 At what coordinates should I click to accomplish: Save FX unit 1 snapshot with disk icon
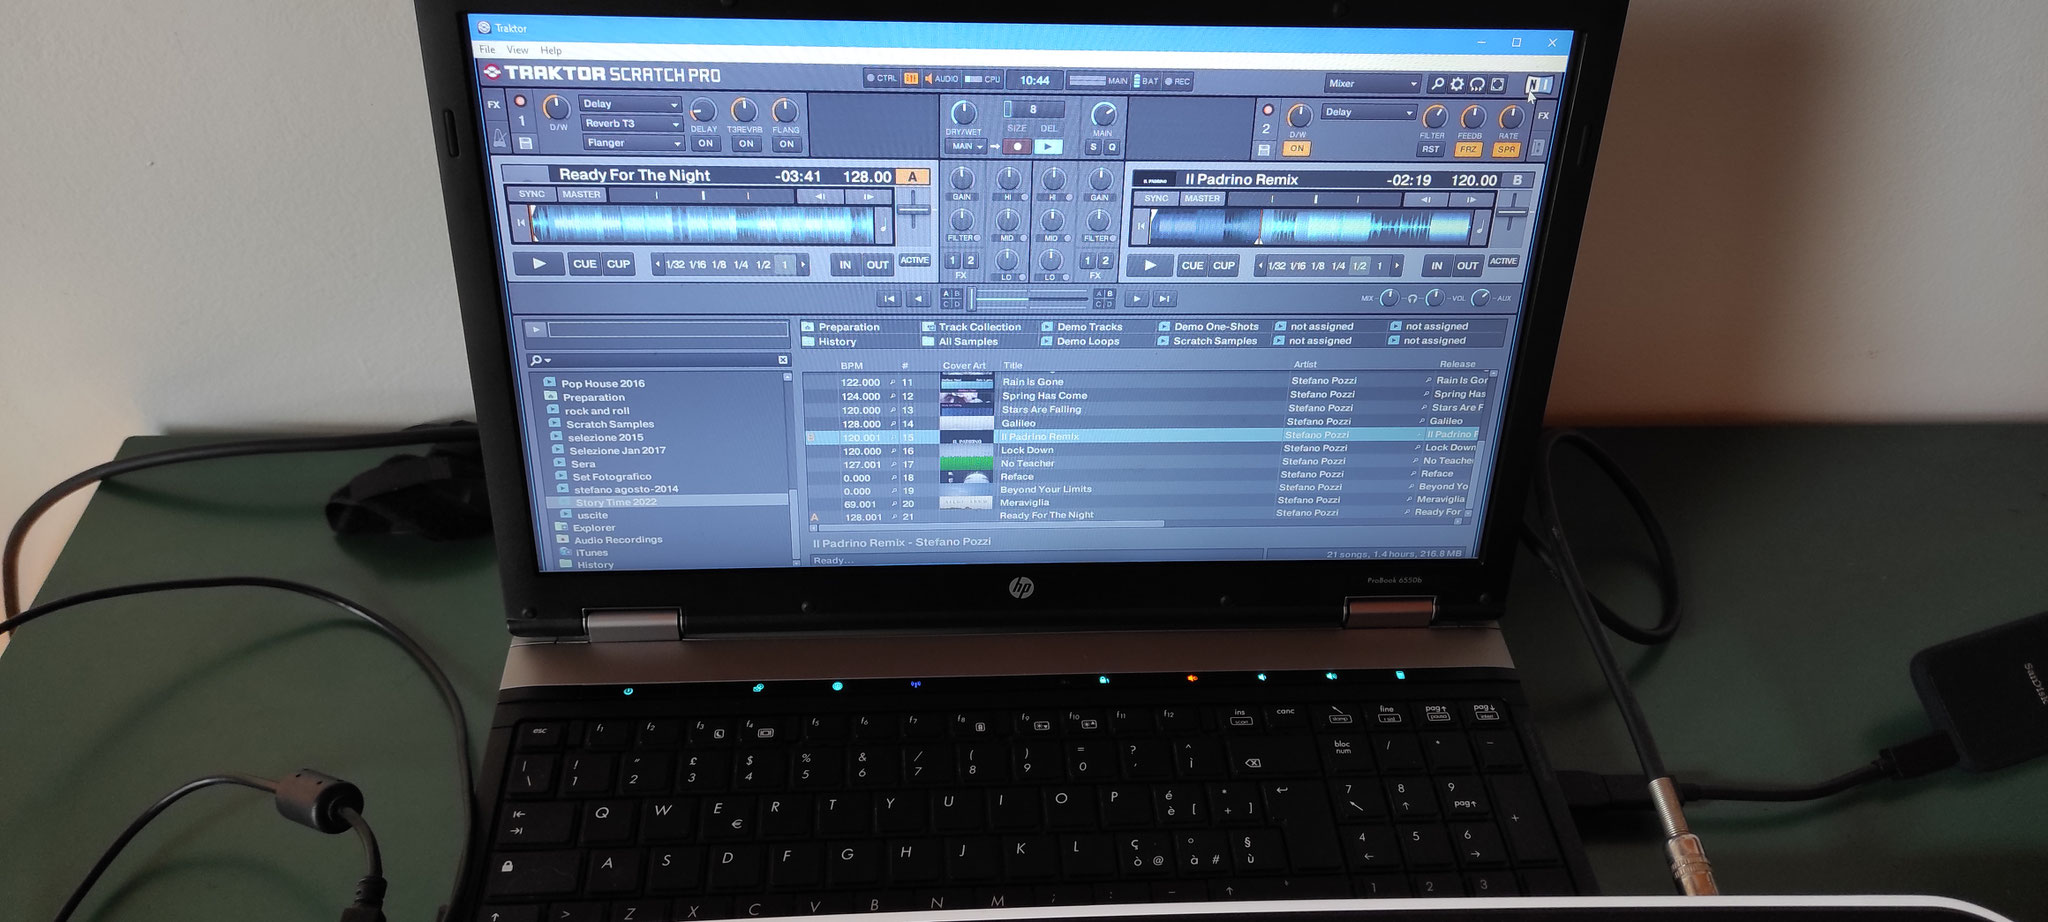point(525,144)
